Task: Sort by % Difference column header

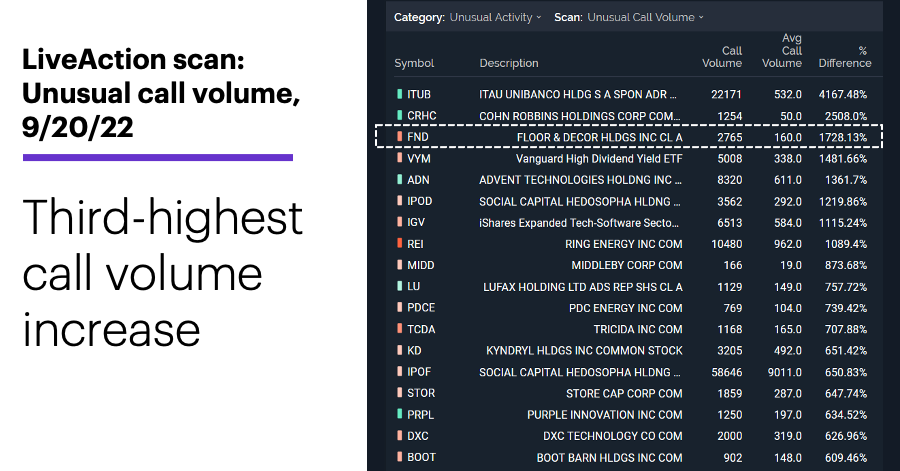Action: coord(845,57)
